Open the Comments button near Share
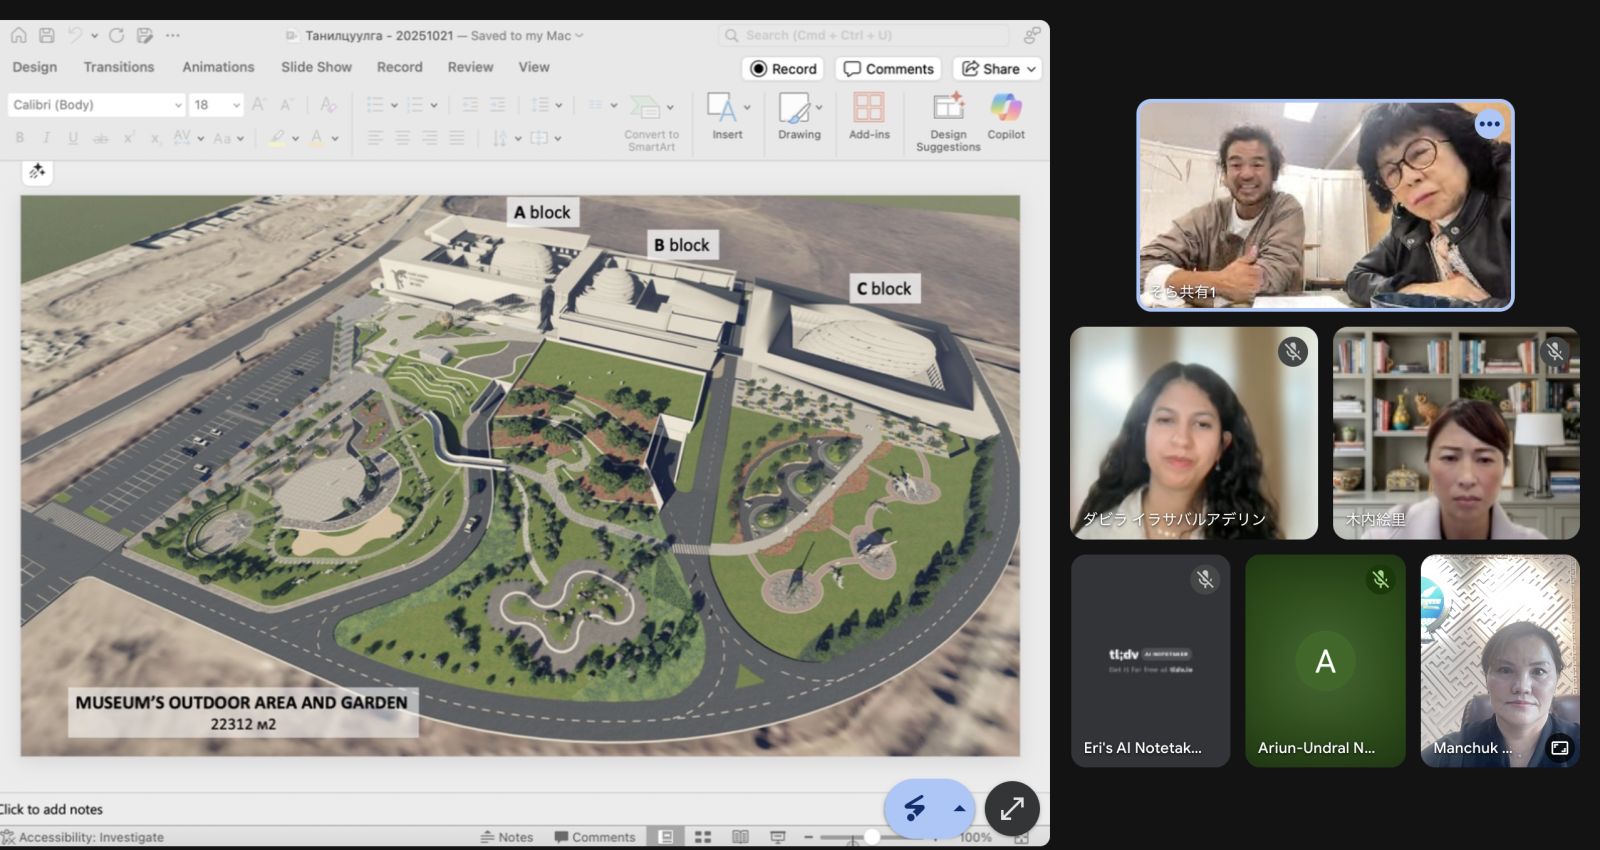This screenshot has width=1600, height=850. [888, 69]
